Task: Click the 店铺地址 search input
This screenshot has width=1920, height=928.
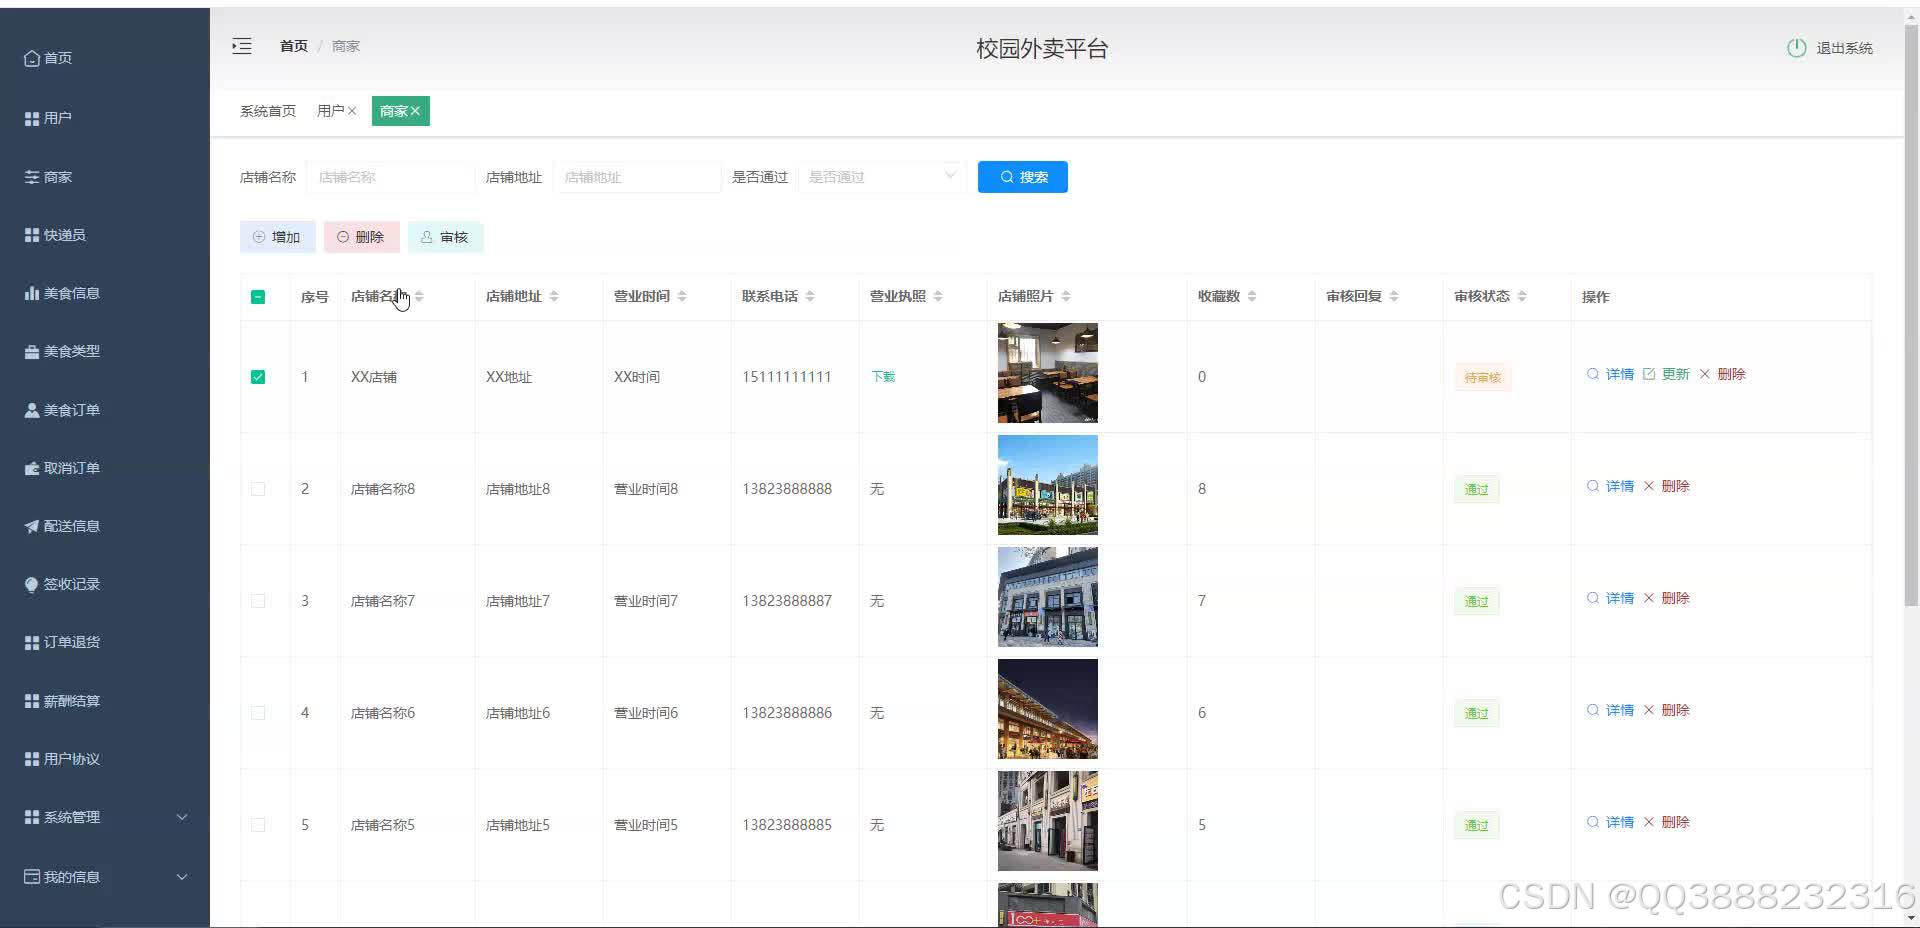Action: click(636, 177)
